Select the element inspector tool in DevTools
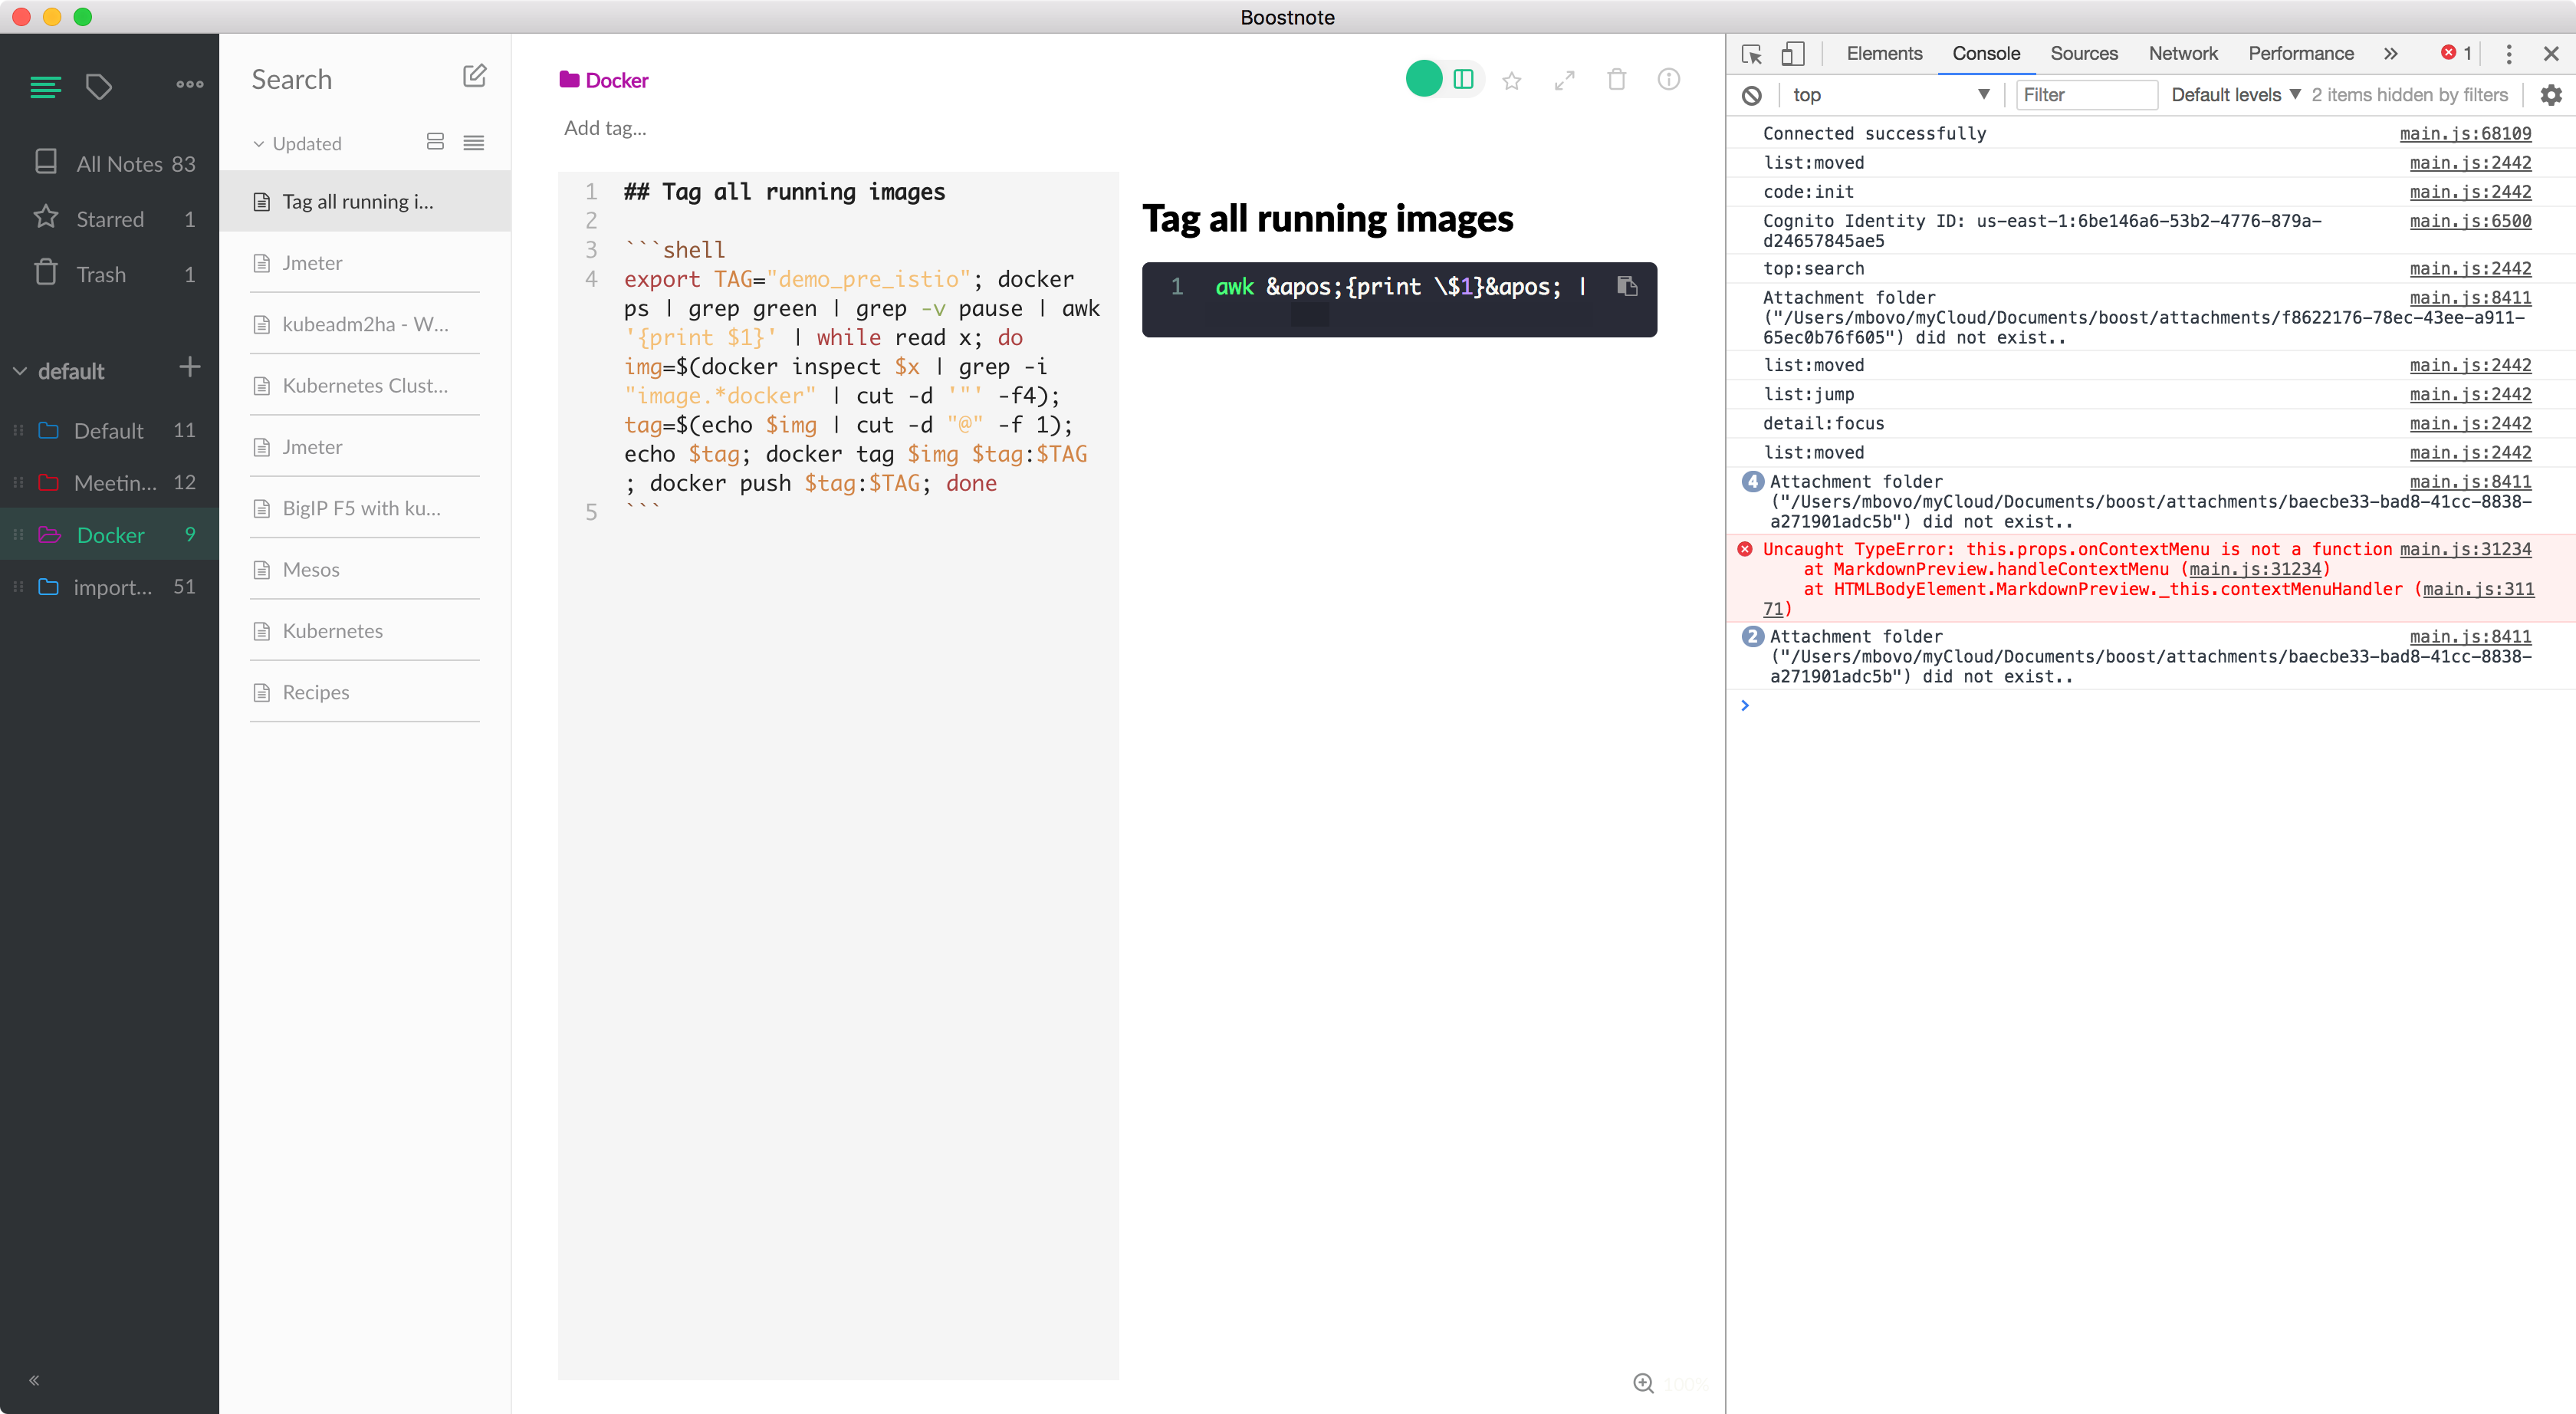2576x1414 pixels. [1752, 54]
